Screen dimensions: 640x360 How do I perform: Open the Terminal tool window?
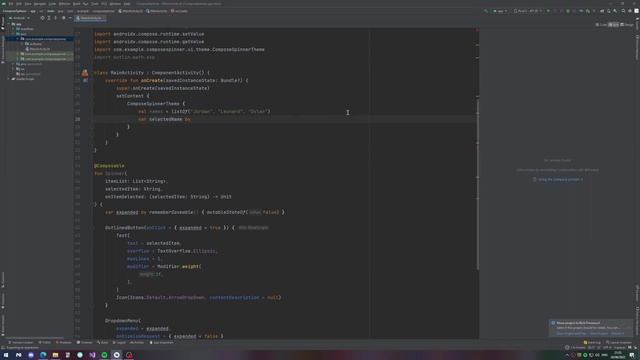coord(84,342)
